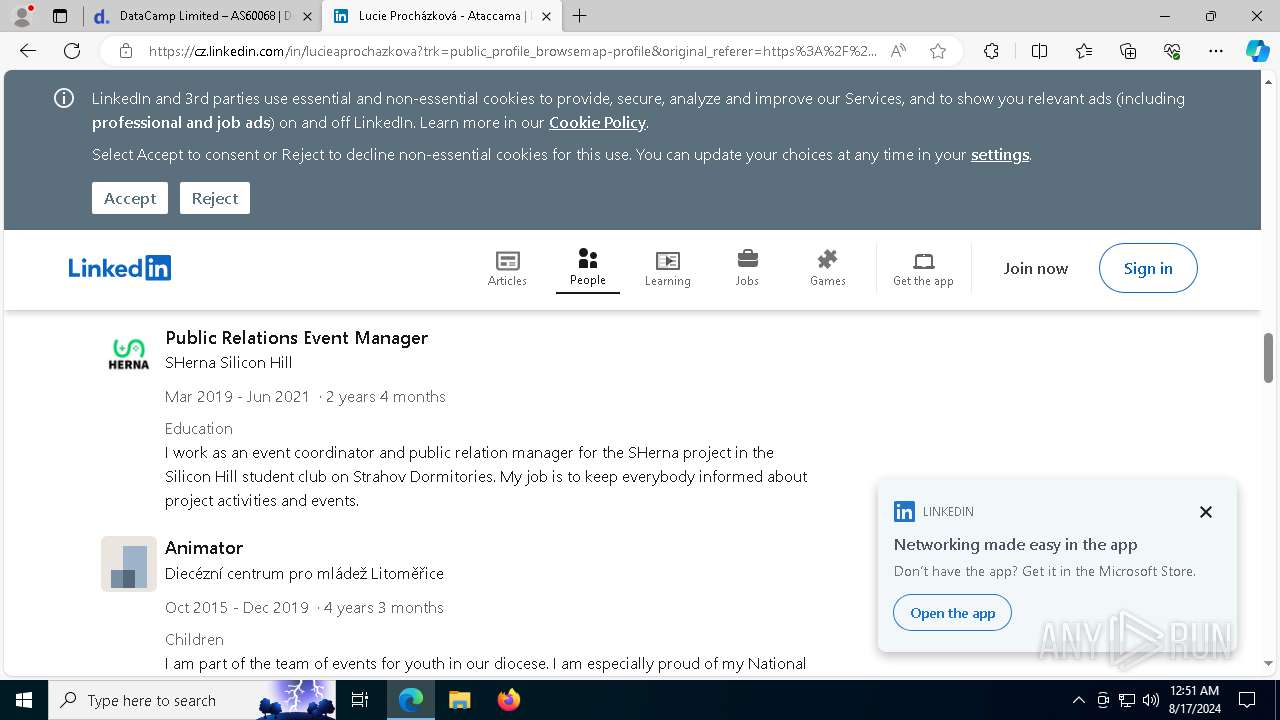Image resolution: width=1280 pixels, height=720 pixels.
Task: Reject non-essential cookies
Action: 215,198
